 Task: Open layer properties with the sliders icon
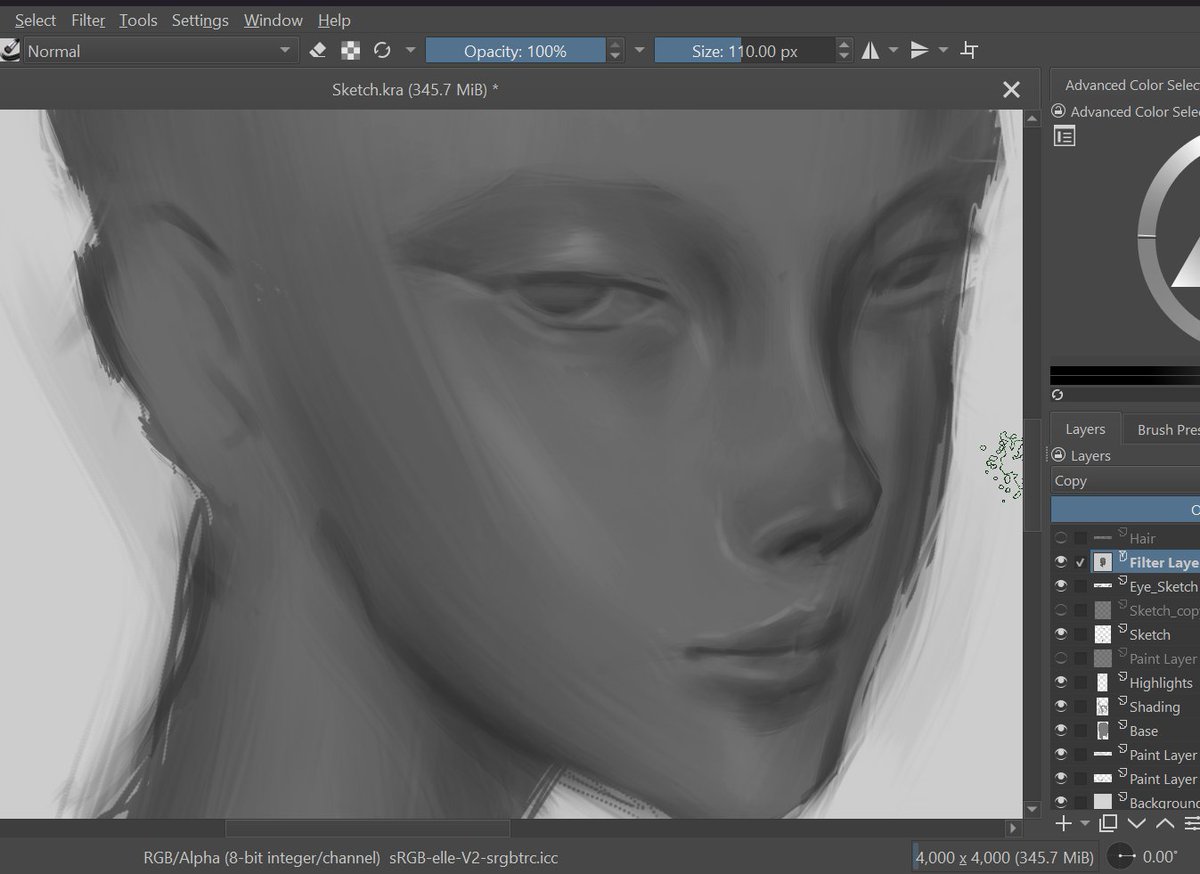click(x=1193, y=823)
